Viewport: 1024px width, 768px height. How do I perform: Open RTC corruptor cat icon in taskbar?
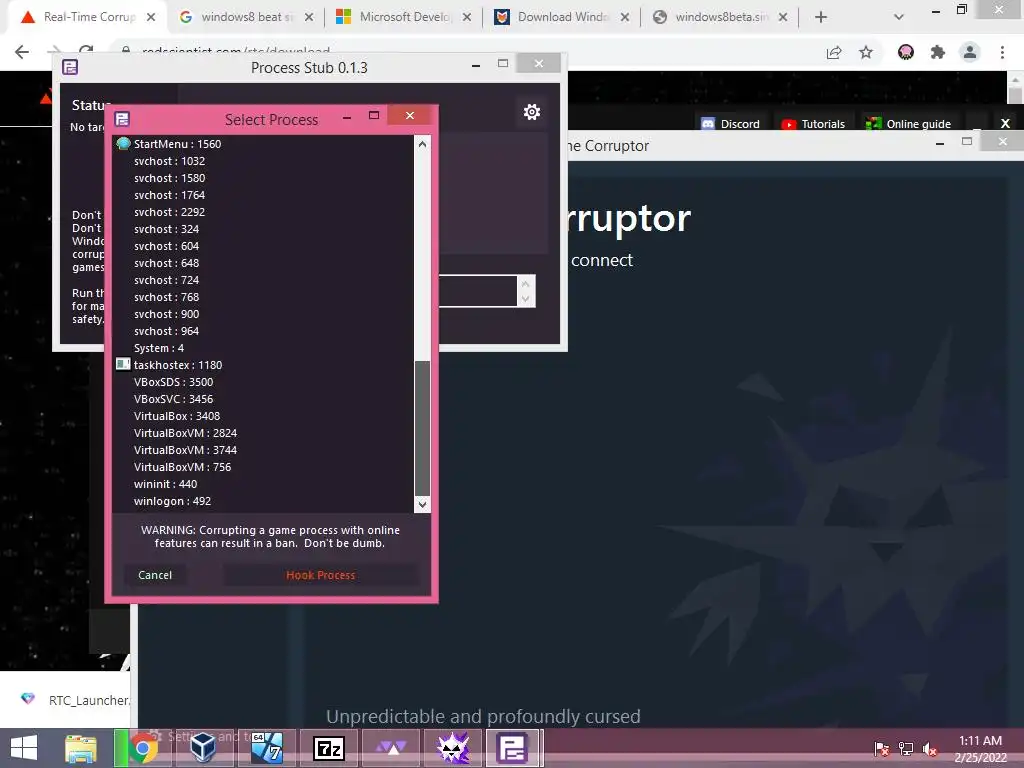453,748
